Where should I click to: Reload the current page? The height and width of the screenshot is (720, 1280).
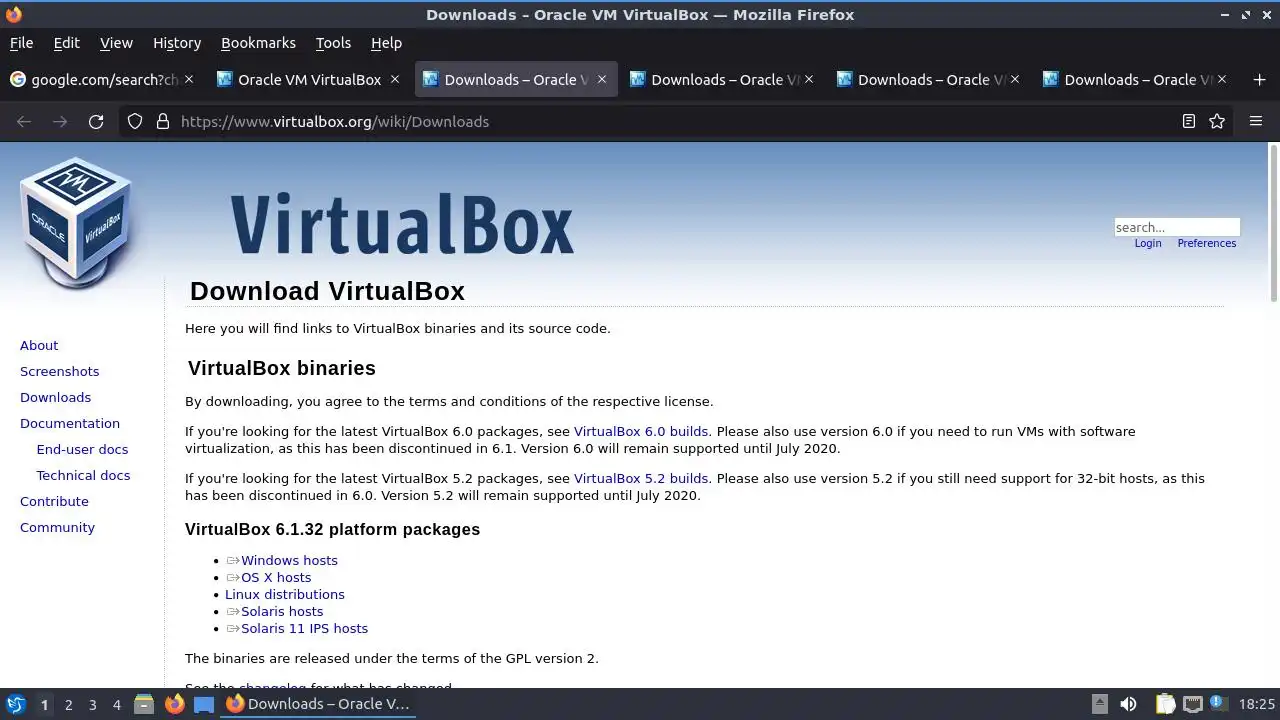tap(96, 121)
